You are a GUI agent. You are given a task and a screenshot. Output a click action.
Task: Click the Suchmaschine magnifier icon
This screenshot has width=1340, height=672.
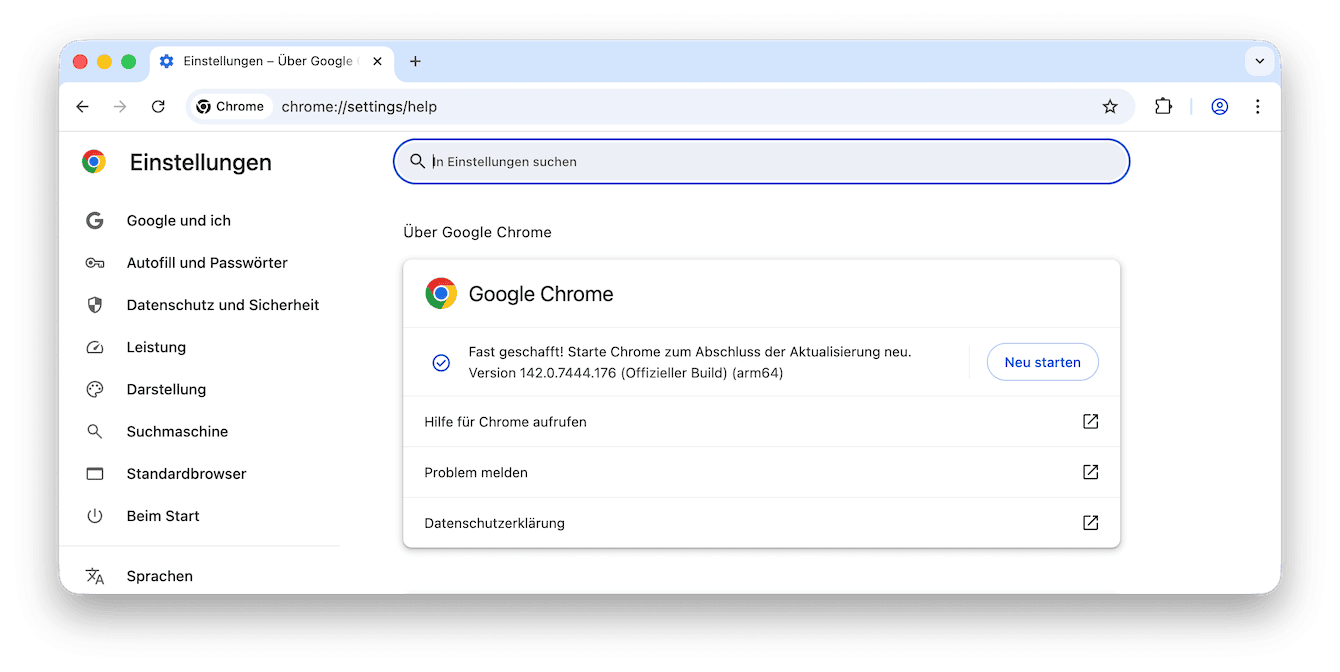94,431
